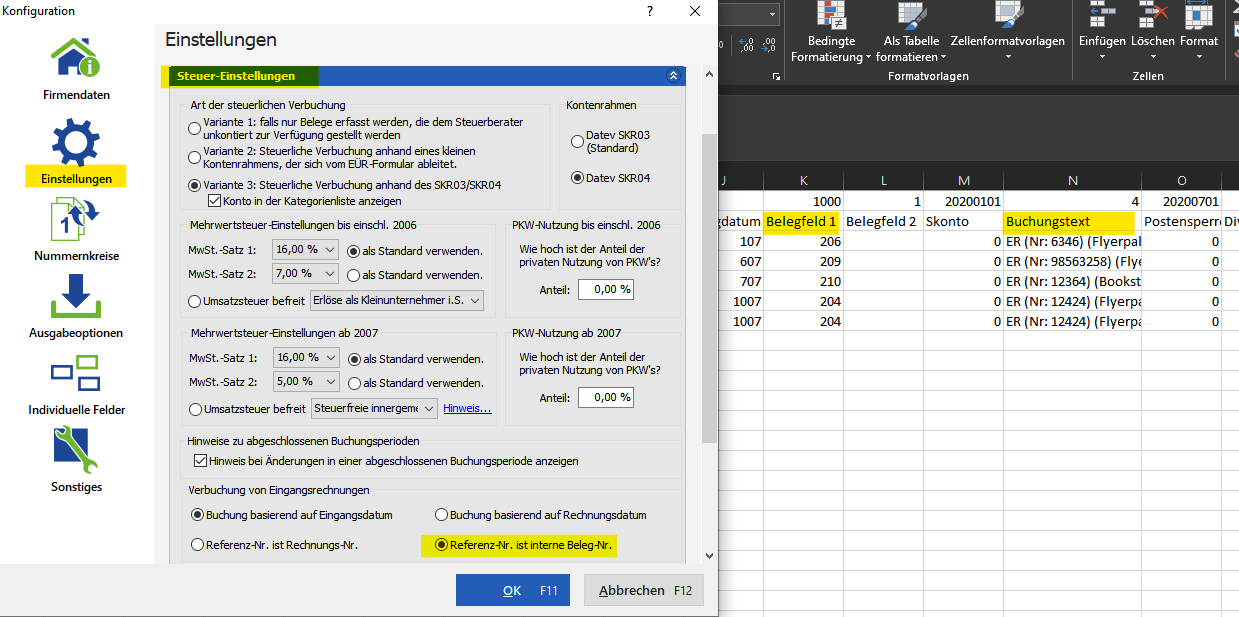Click cell ER (Nr: 12364) in Excel

(x=1073, y=282)
